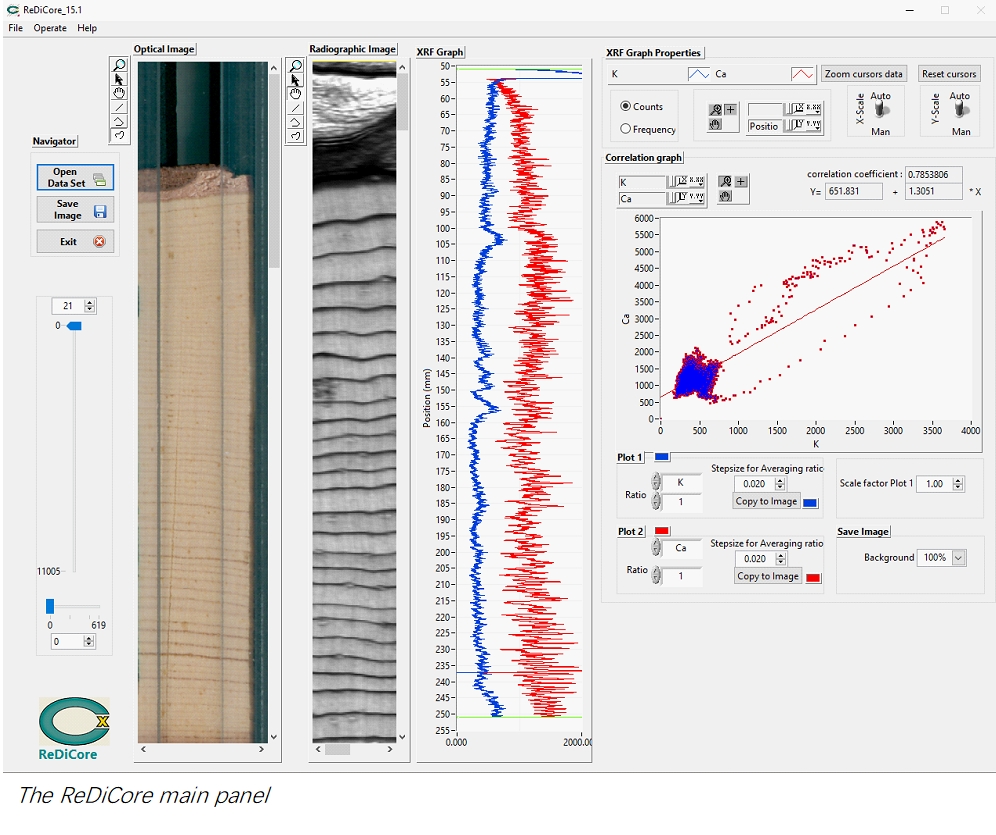Click the K plot line-style icon in the legend
The height and width of the screenshot is (835, 996).
pos(698,74)
